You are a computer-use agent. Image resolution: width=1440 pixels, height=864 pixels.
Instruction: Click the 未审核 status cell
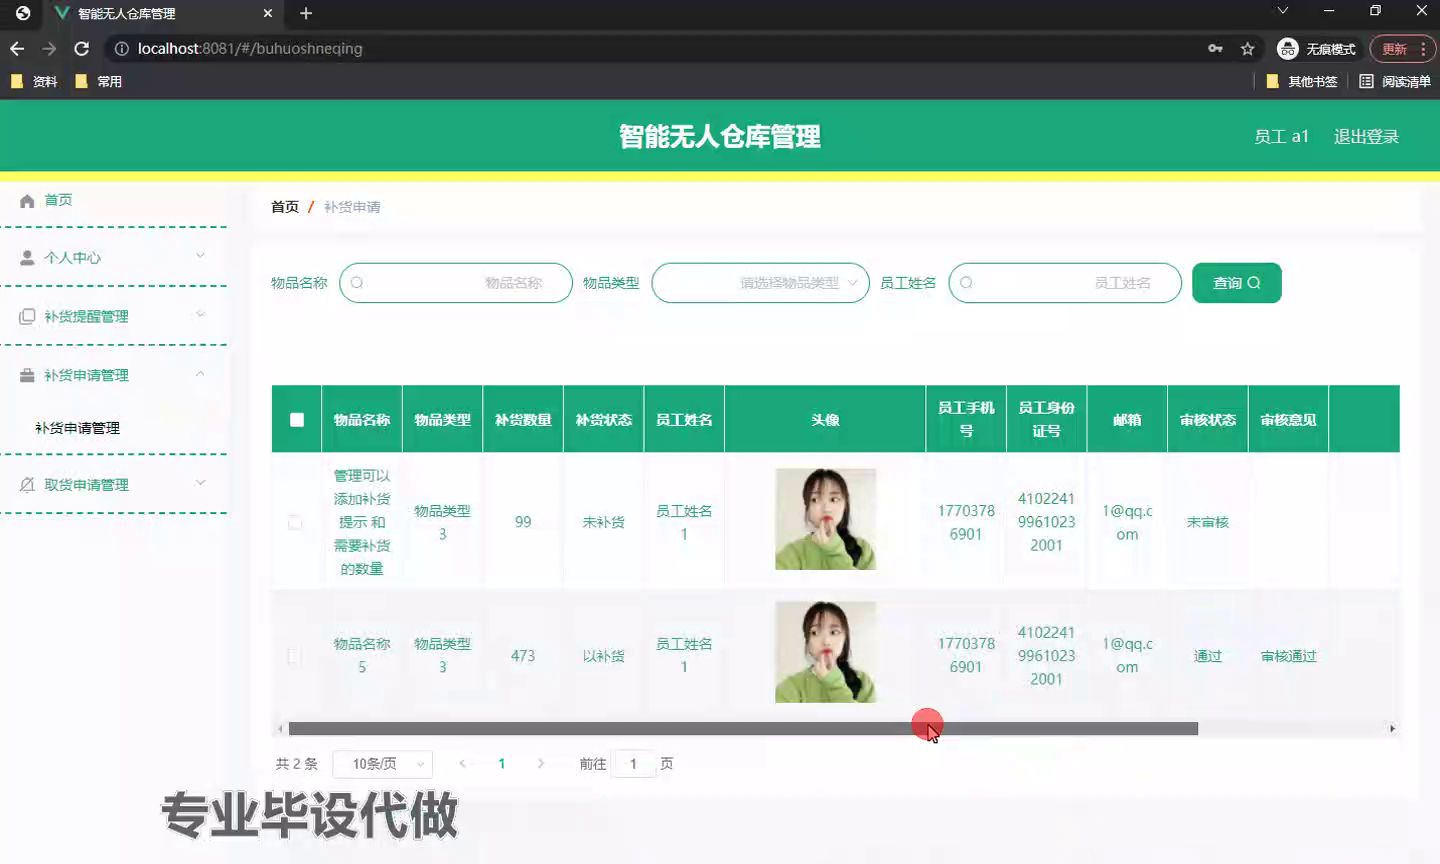pos(1208,522)
